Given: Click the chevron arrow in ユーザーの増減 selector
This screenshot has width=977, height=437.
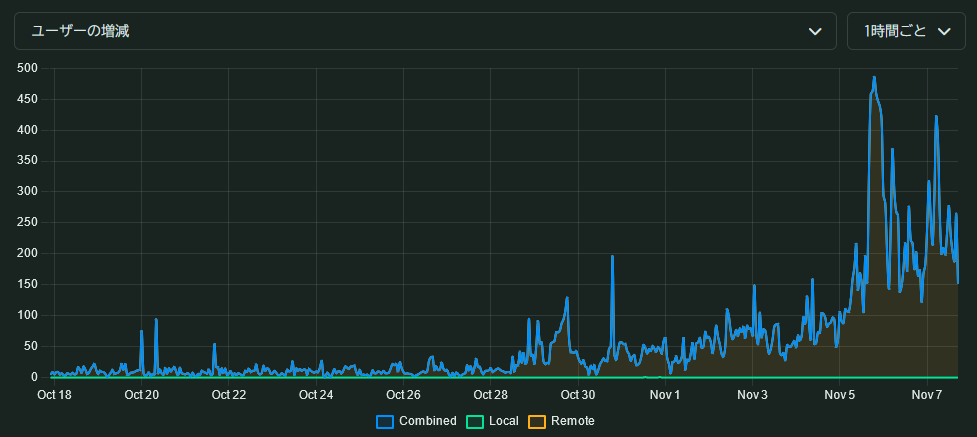Looking at the screenshot, I should 815,31.
